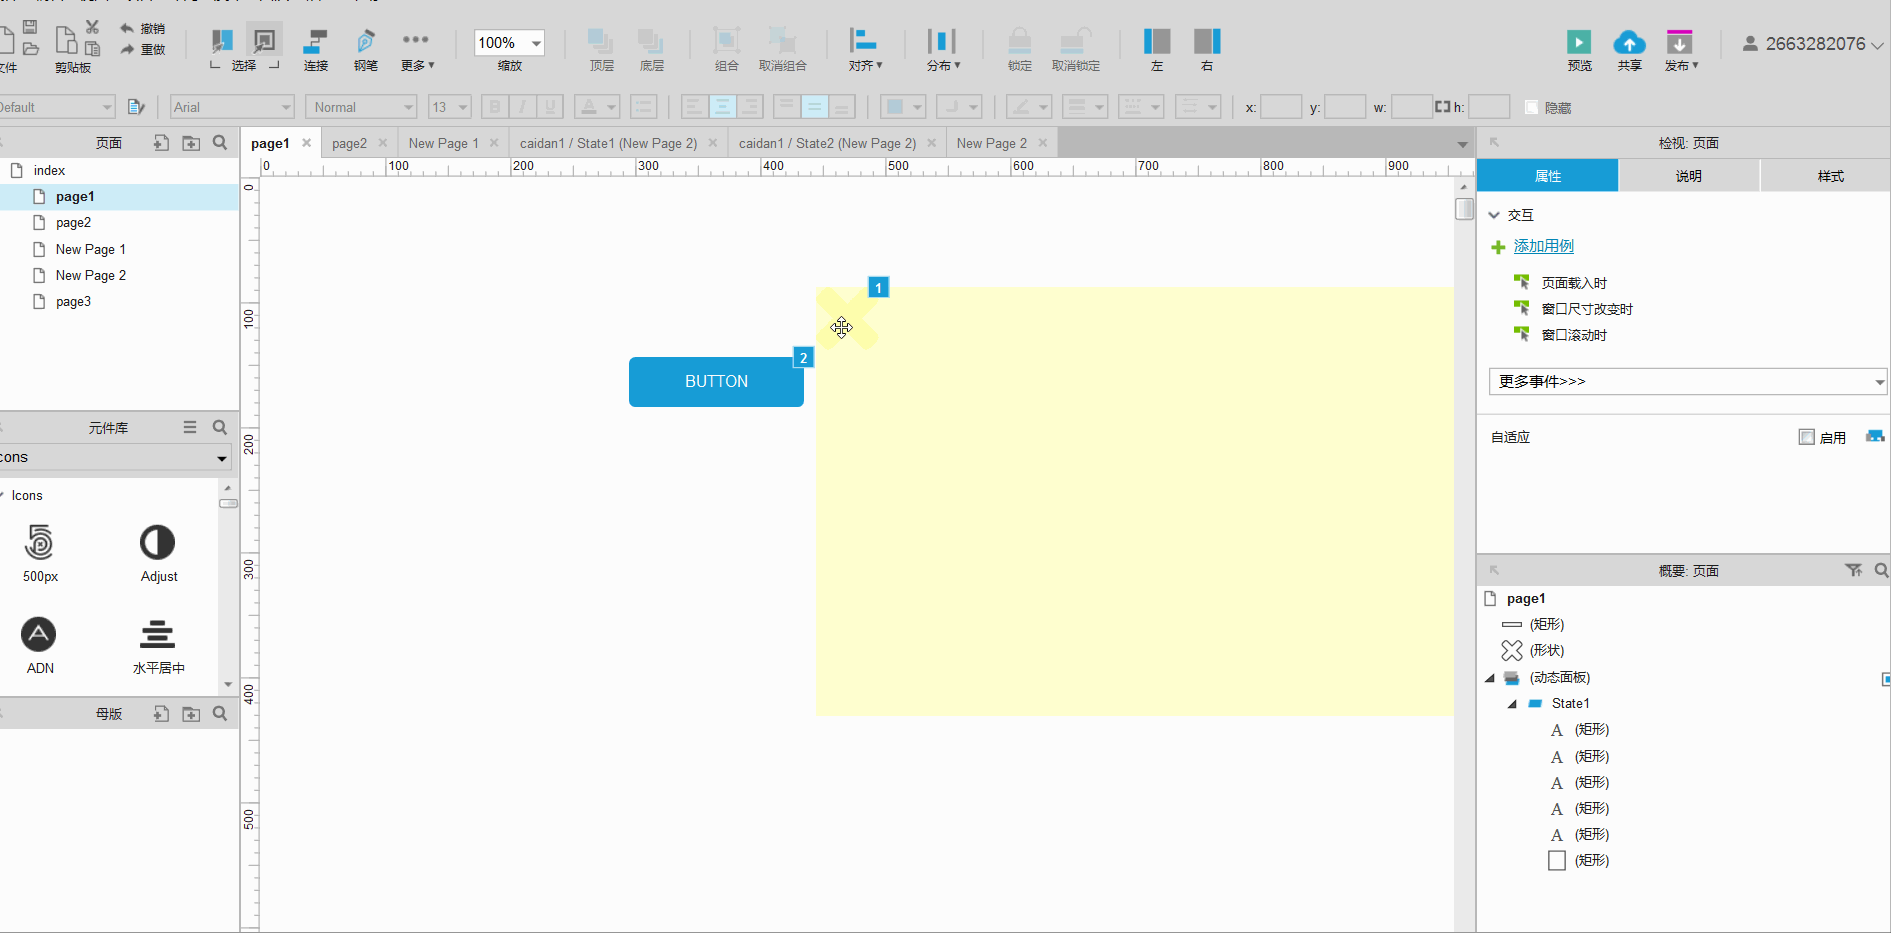Launch the Preview (预览) play icon
The width and height of the screenshot is (1891, 933).
click(x=1579, y=42)
